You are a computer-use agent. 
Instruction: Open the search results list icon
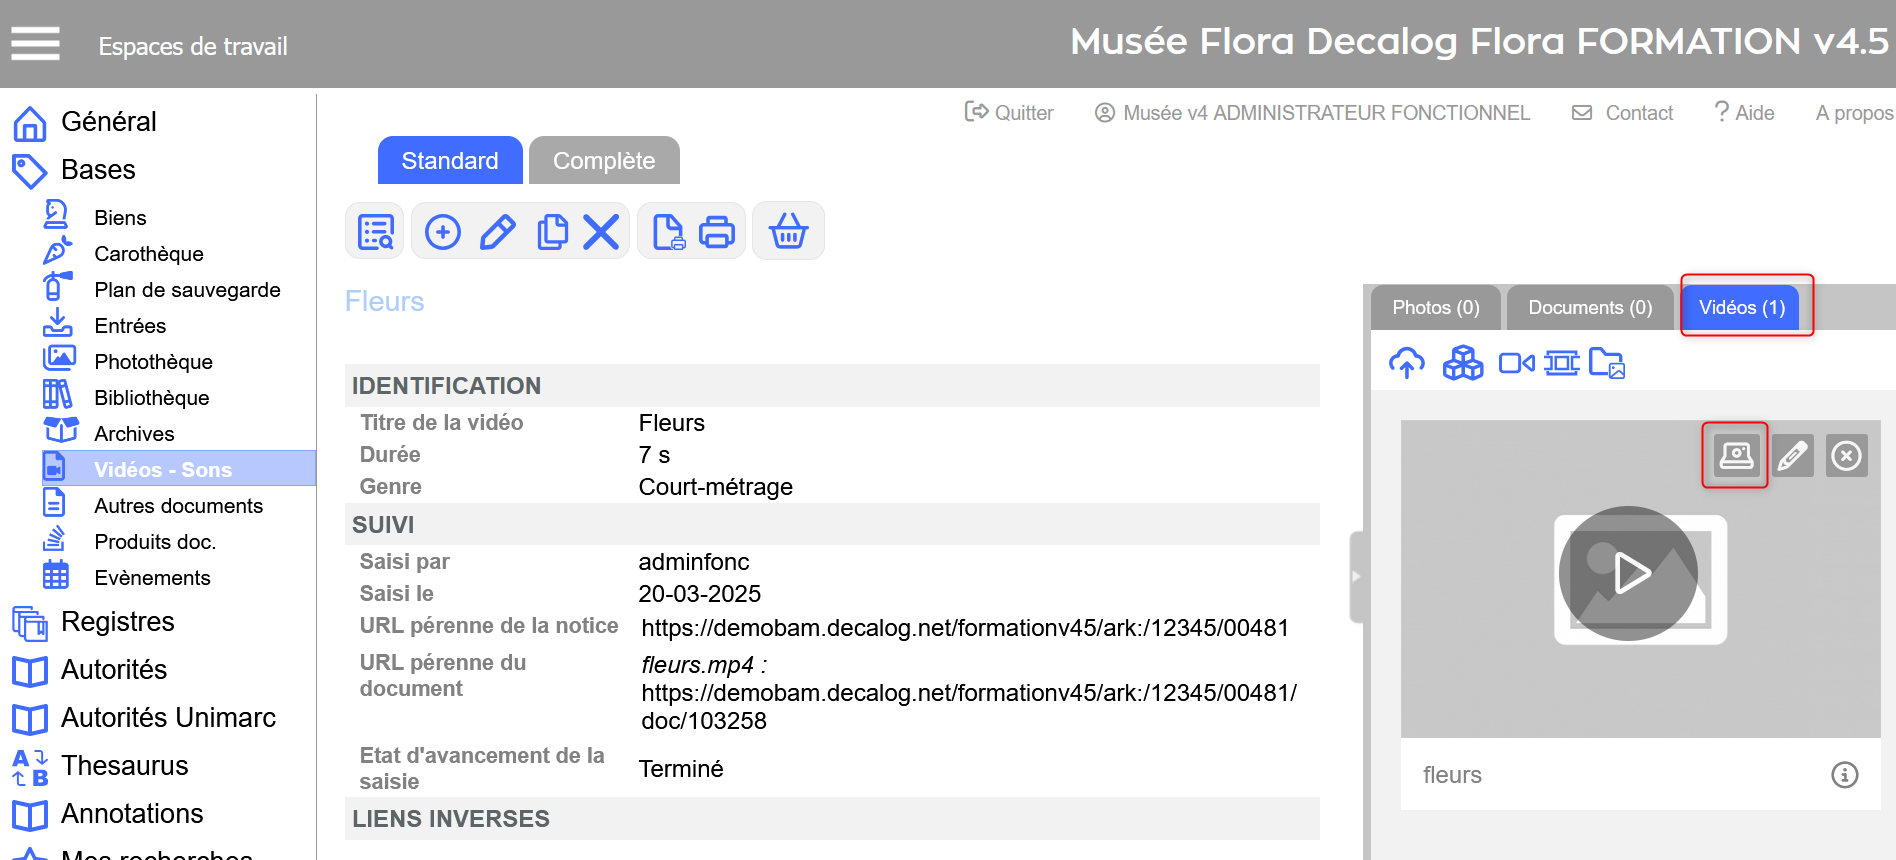coord(375,232)
